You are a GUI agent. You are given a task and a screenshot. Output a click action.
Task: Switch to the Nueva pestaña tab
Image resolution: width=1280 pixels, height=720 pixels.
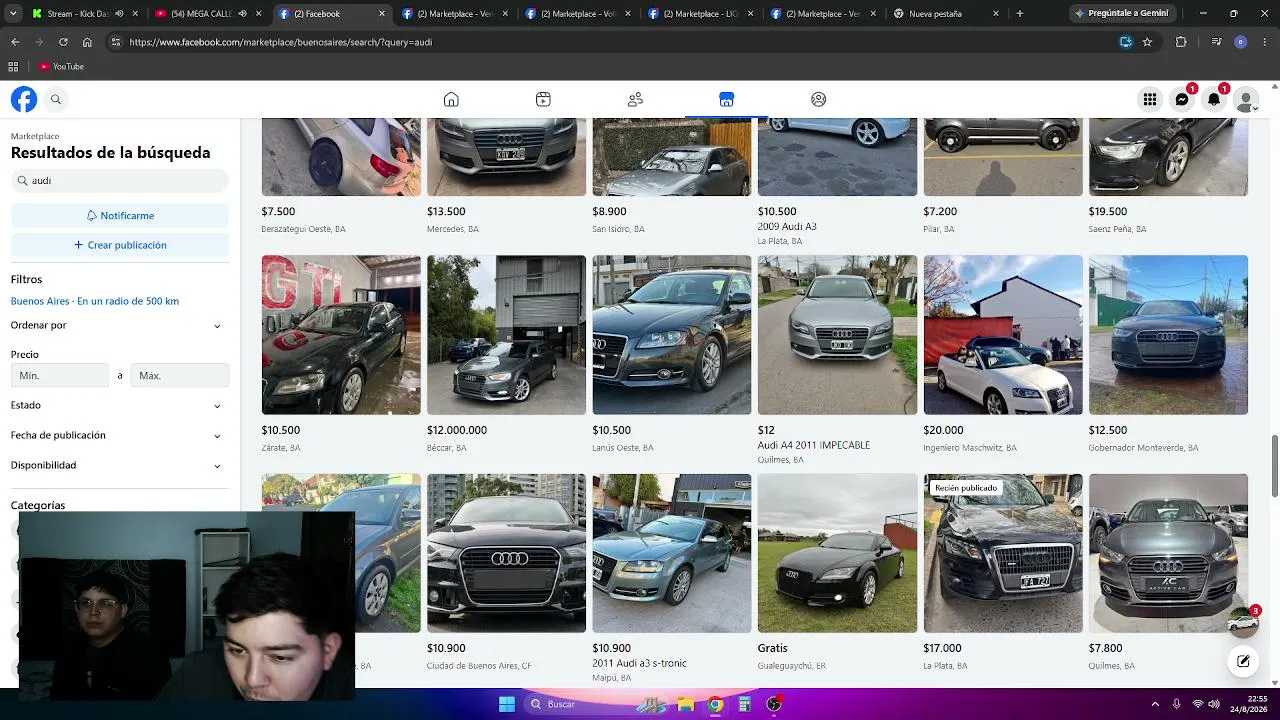(947, 14)
